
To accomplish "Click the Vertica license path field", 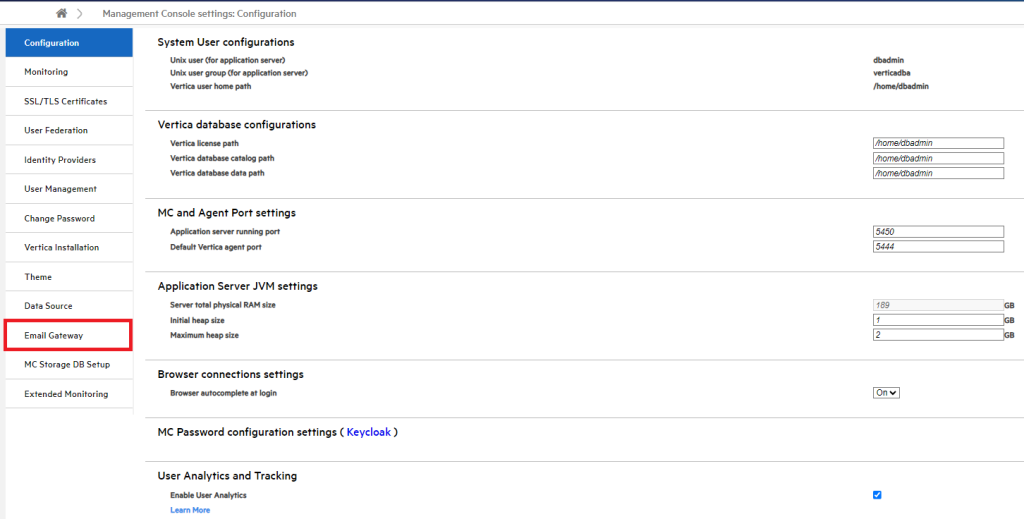I will pos(937,143).
